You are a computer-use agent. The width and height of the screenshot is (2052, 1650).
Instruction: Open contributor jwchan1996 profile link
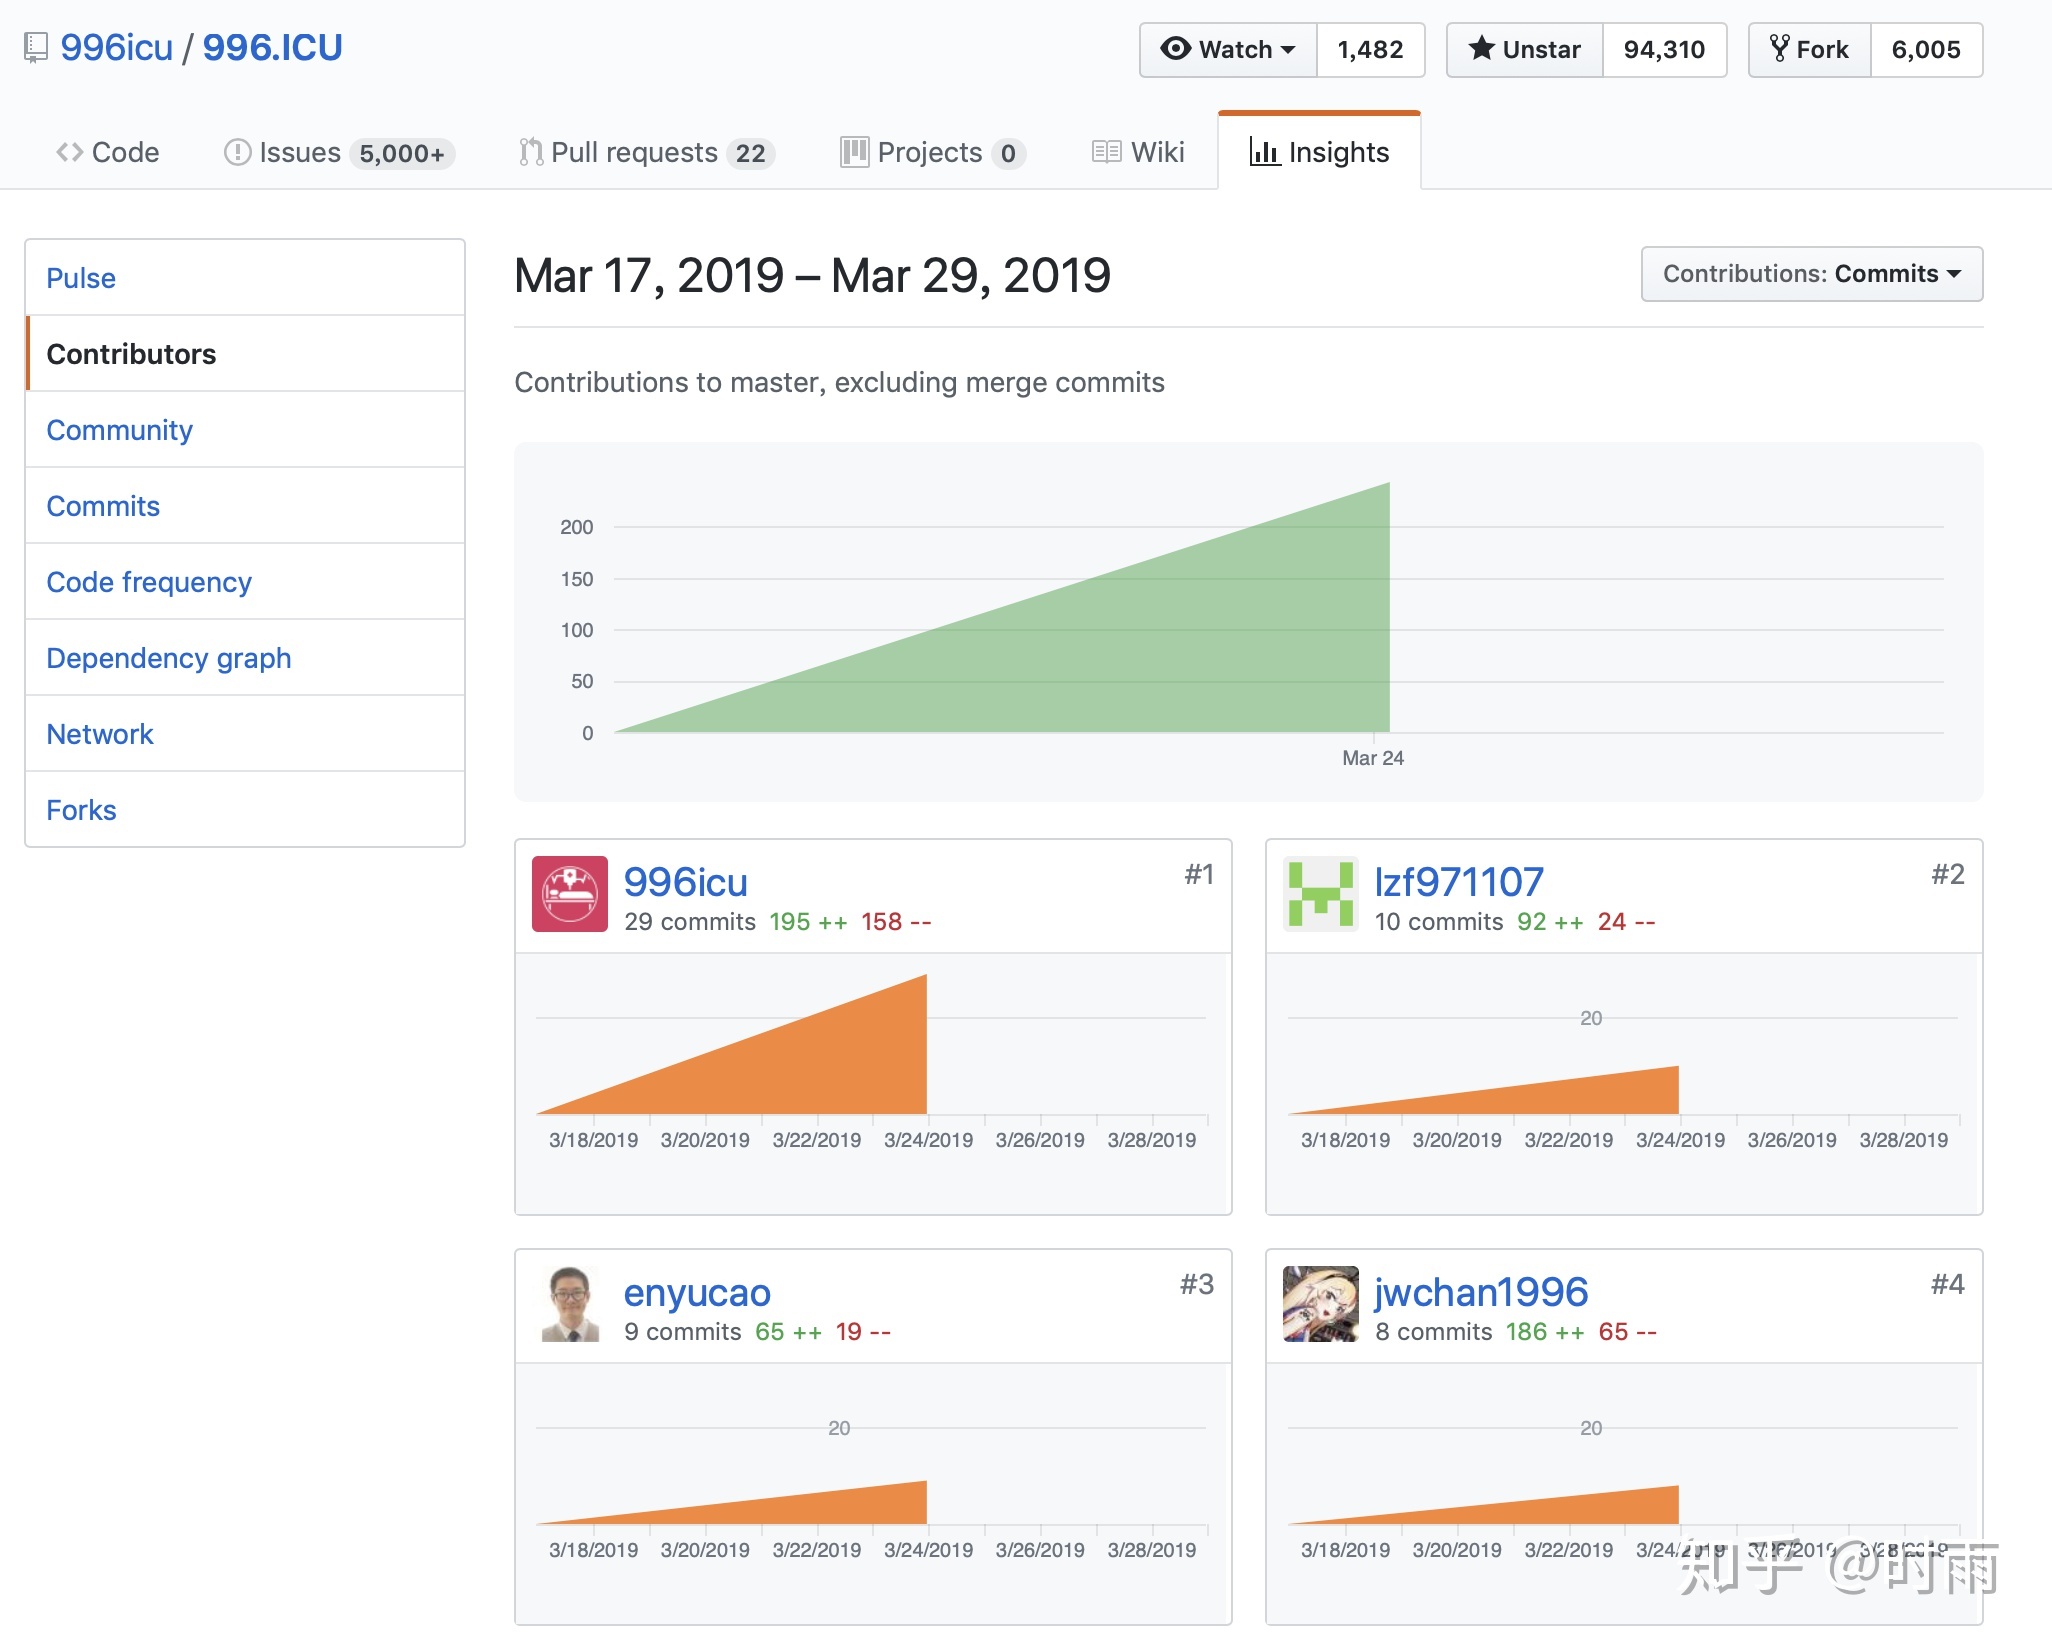(1481, 1292)
